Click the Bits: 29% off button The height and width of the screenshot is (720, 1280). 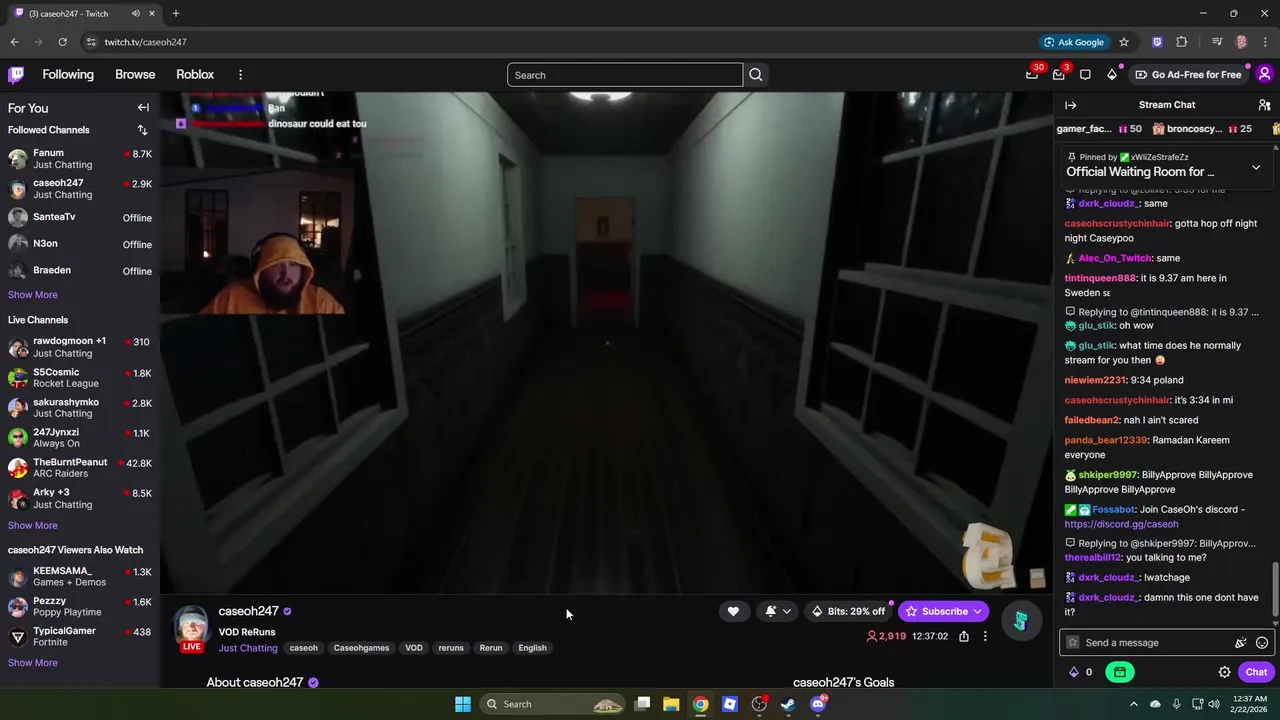[849, 611]
